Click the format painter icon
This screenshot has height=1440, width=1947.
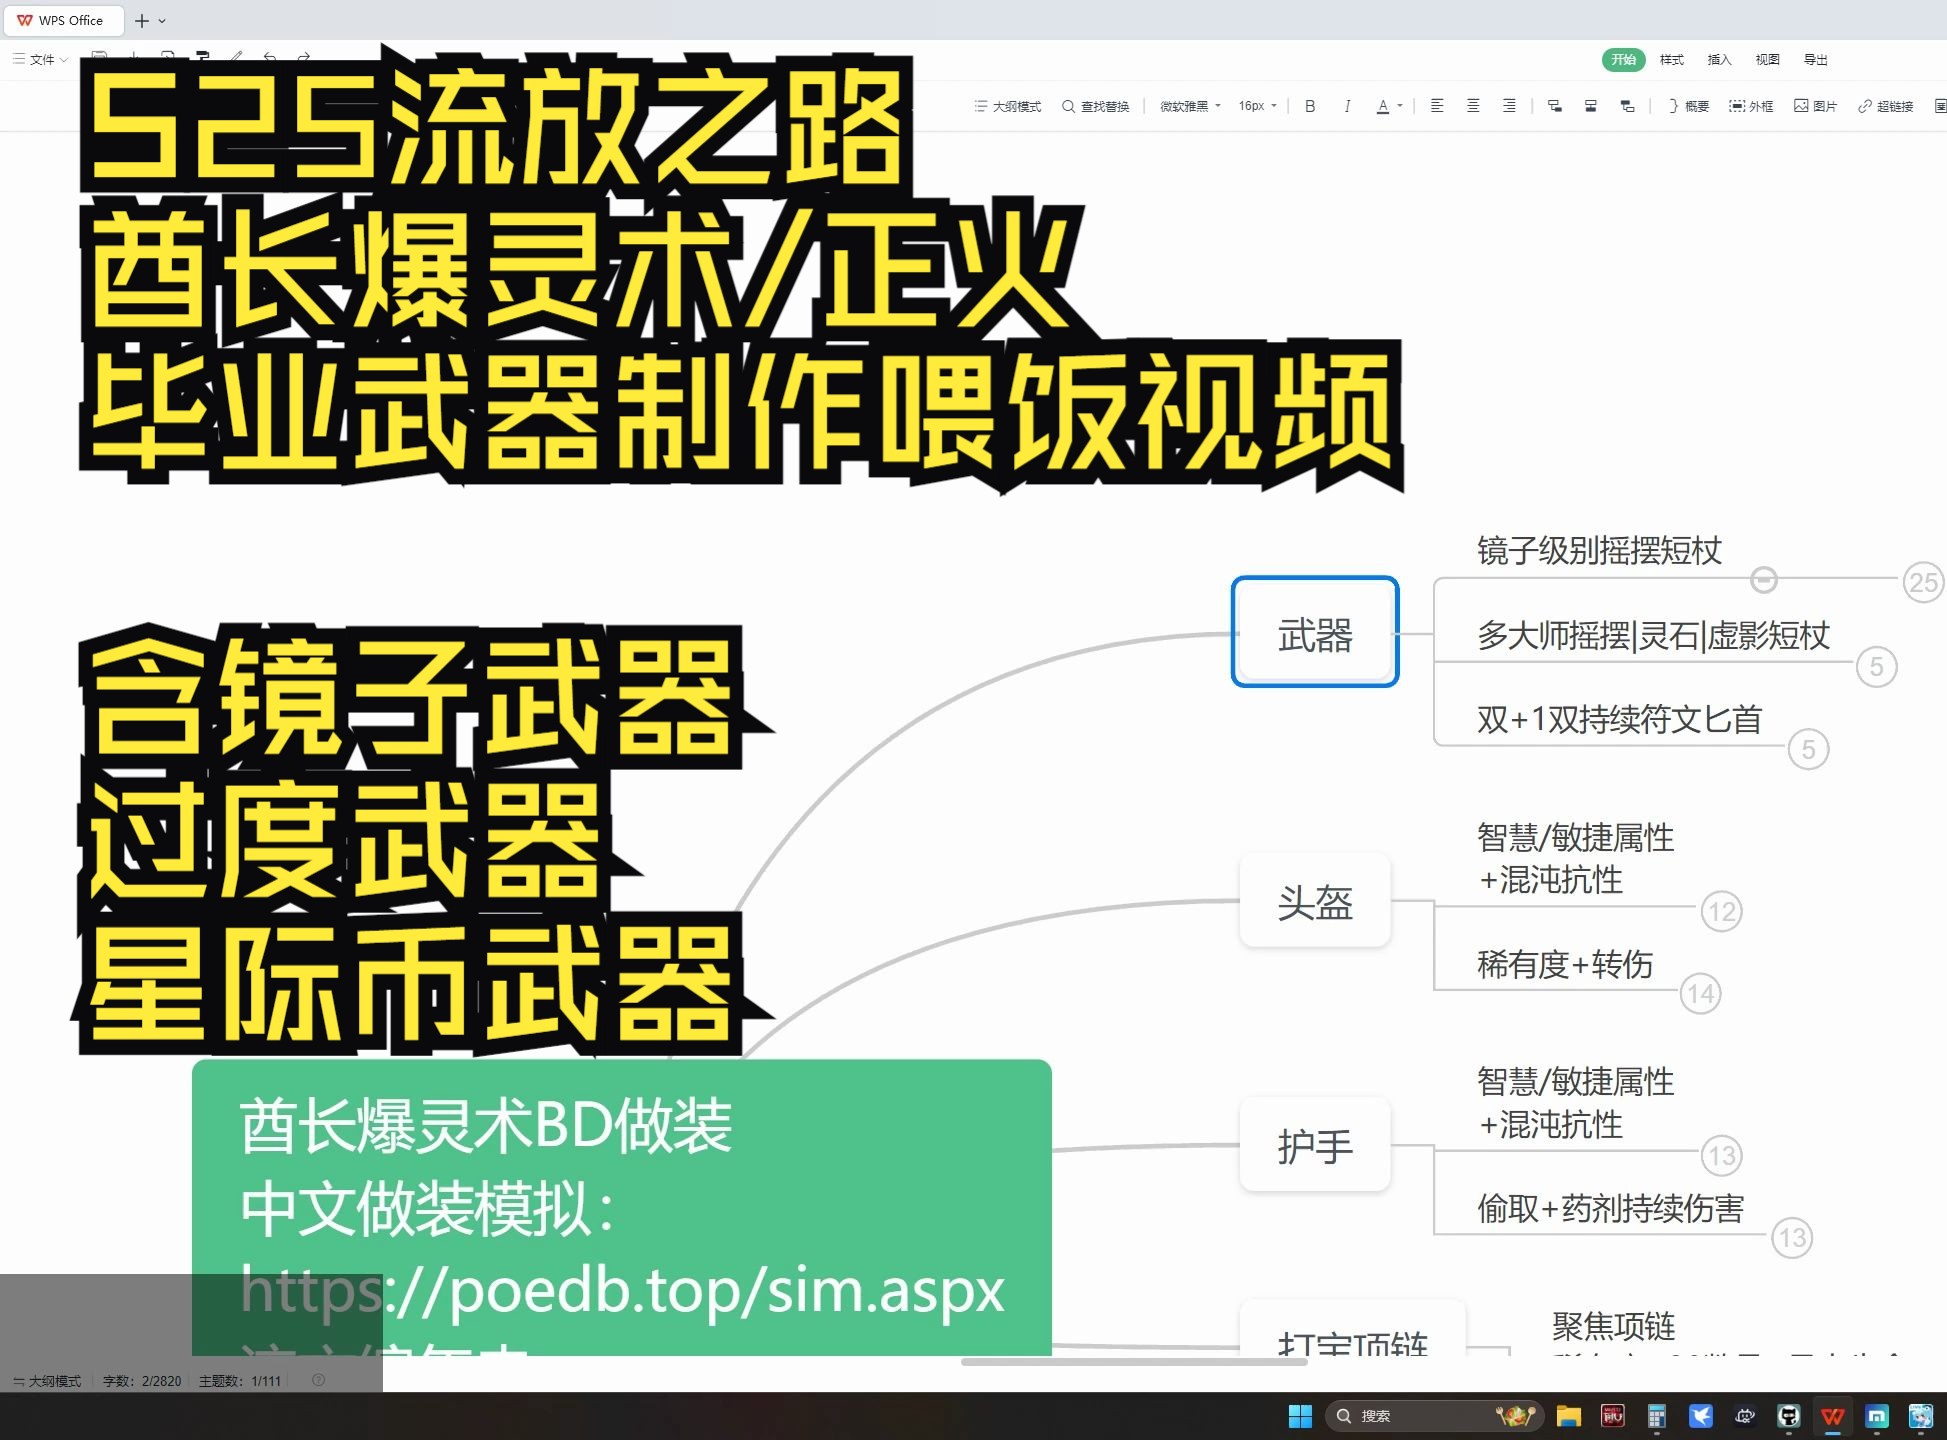[x=203, y=57]
